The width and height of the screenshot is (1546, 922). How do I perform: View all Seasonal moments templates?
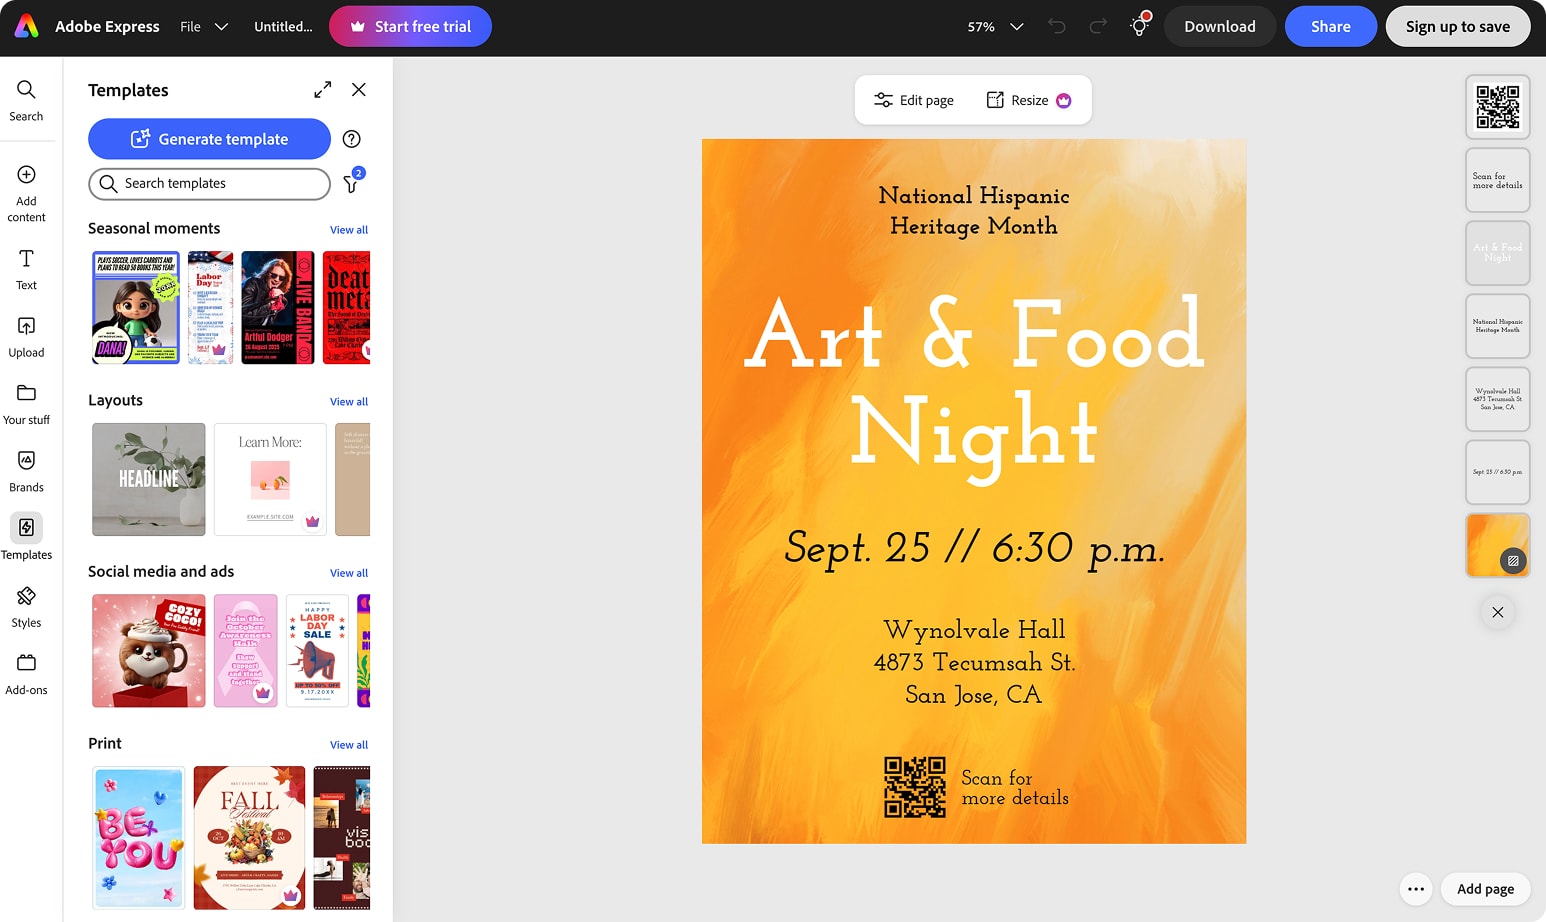coord(349,230)
